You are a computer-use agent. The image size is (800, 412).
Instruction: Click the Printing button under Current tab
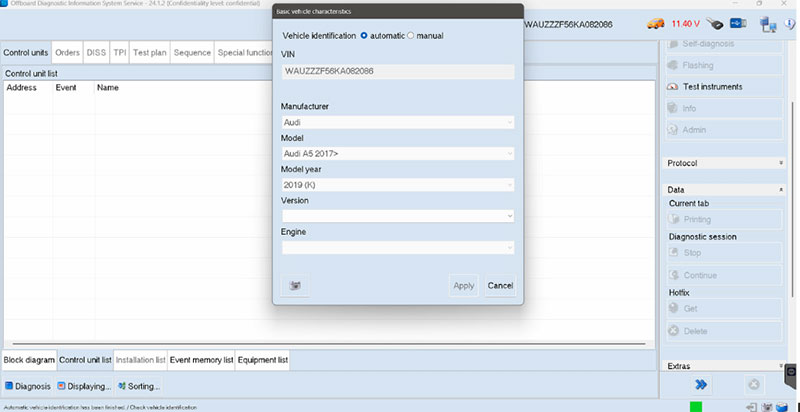coord(723,219)
